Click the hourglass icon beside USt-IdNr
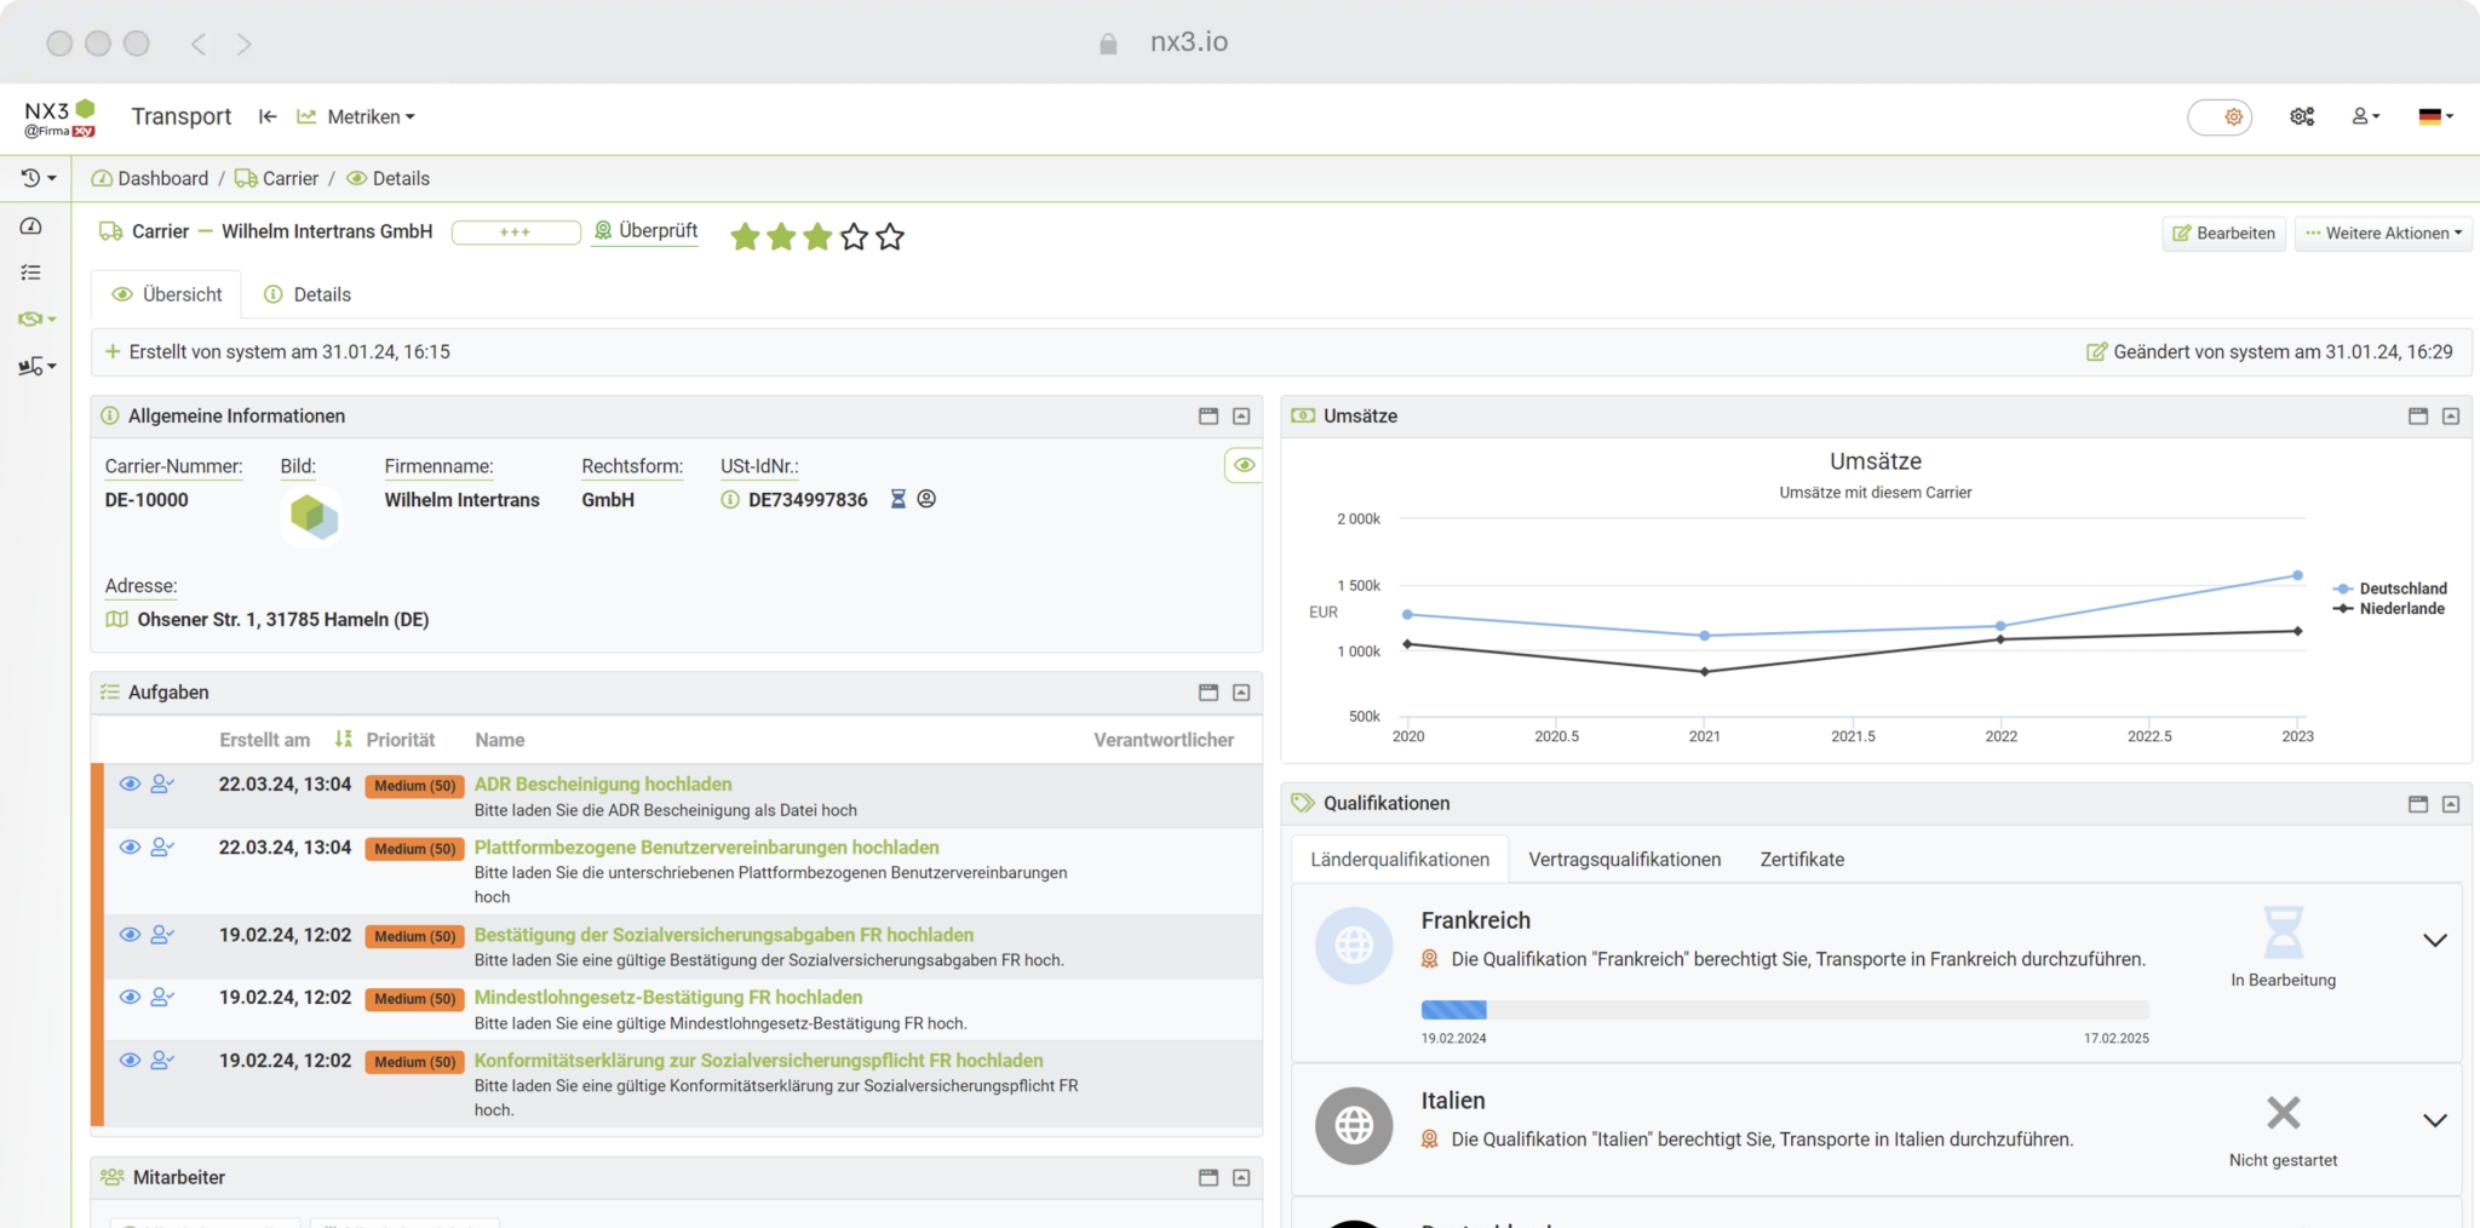 click(898, 499)
